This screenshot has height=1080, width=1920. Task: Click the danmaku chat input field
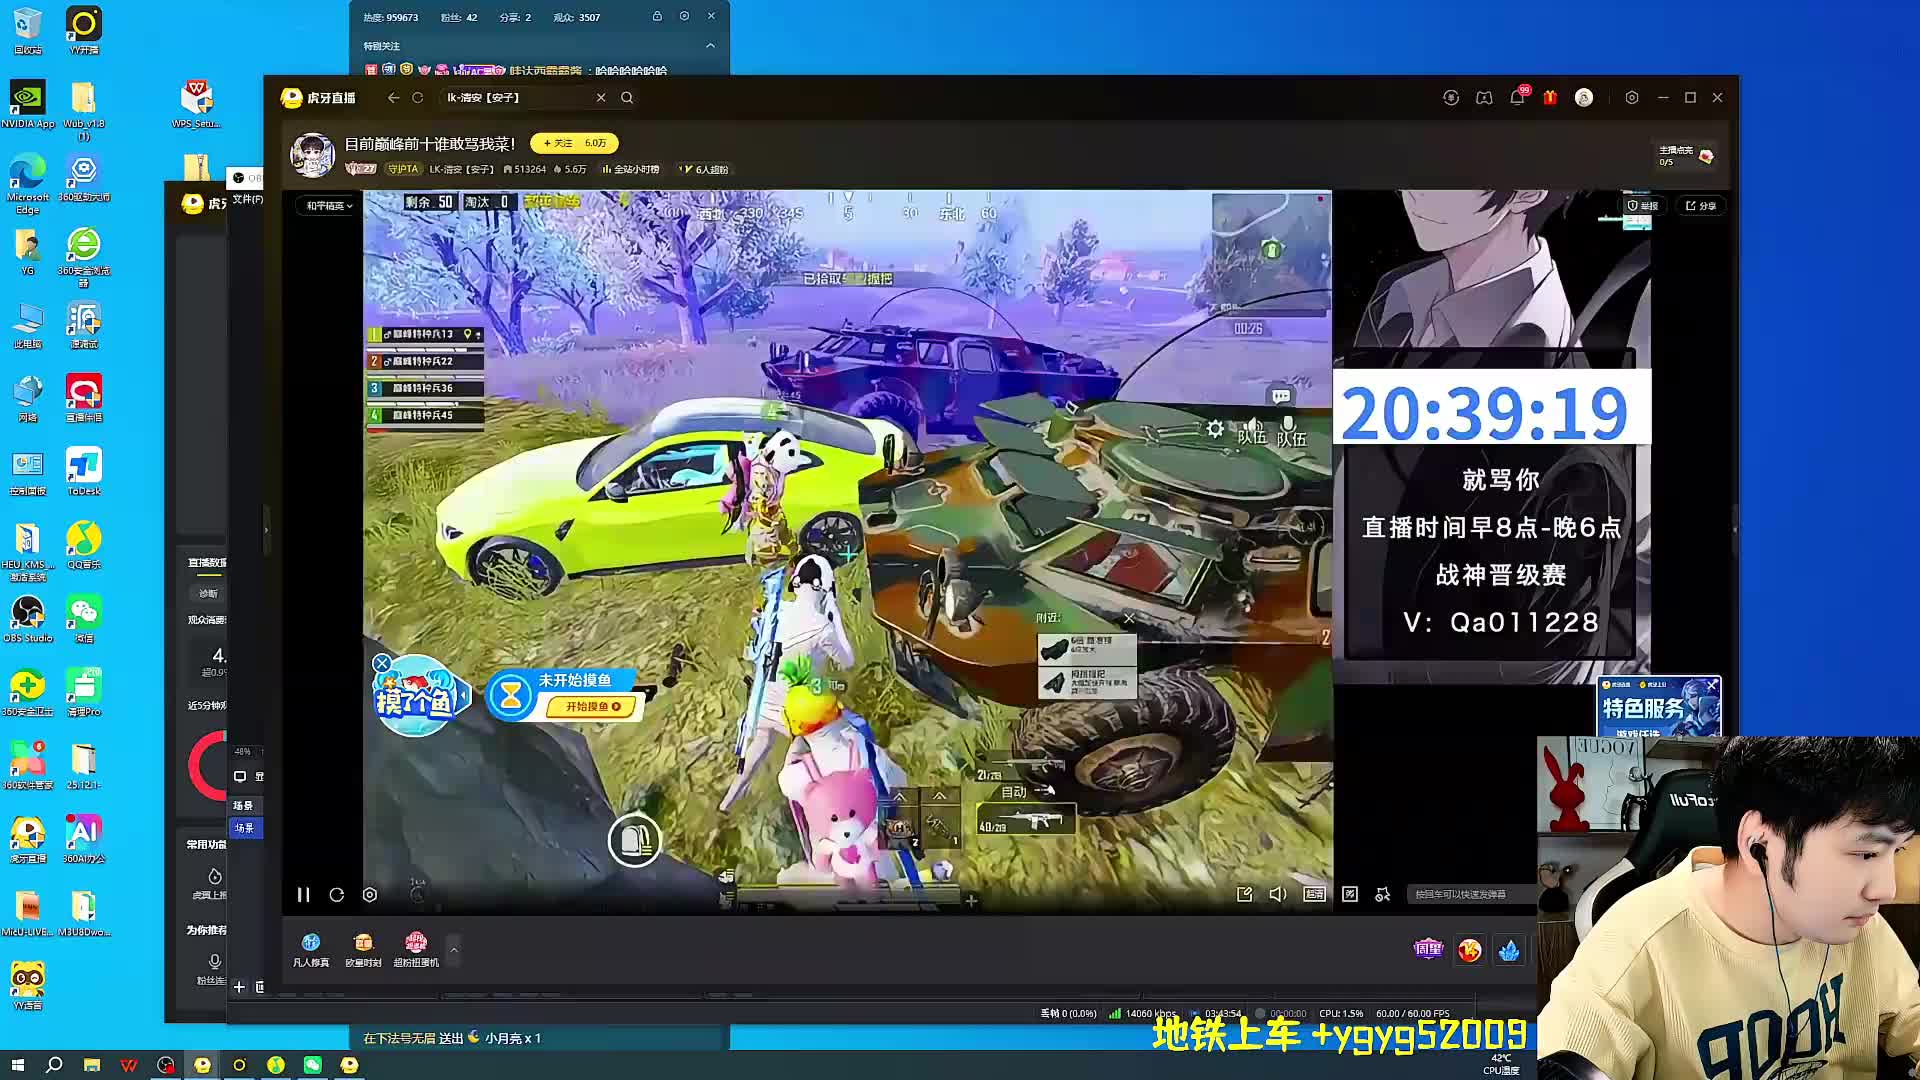coord(1465,894)
